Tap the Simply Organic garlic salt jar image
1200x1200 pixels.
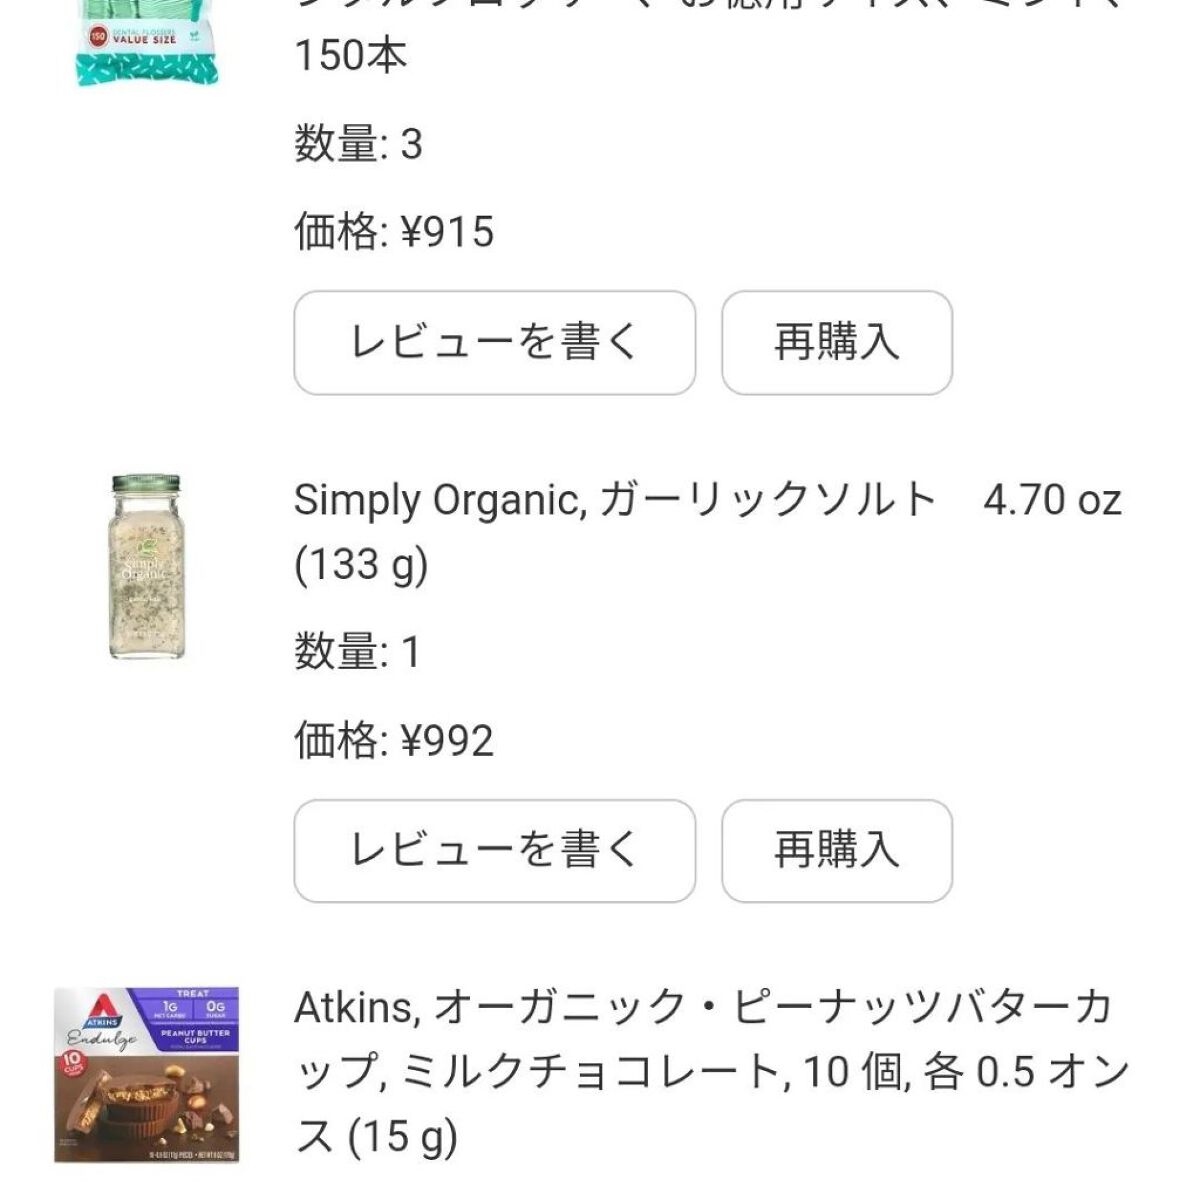[146, 566]
